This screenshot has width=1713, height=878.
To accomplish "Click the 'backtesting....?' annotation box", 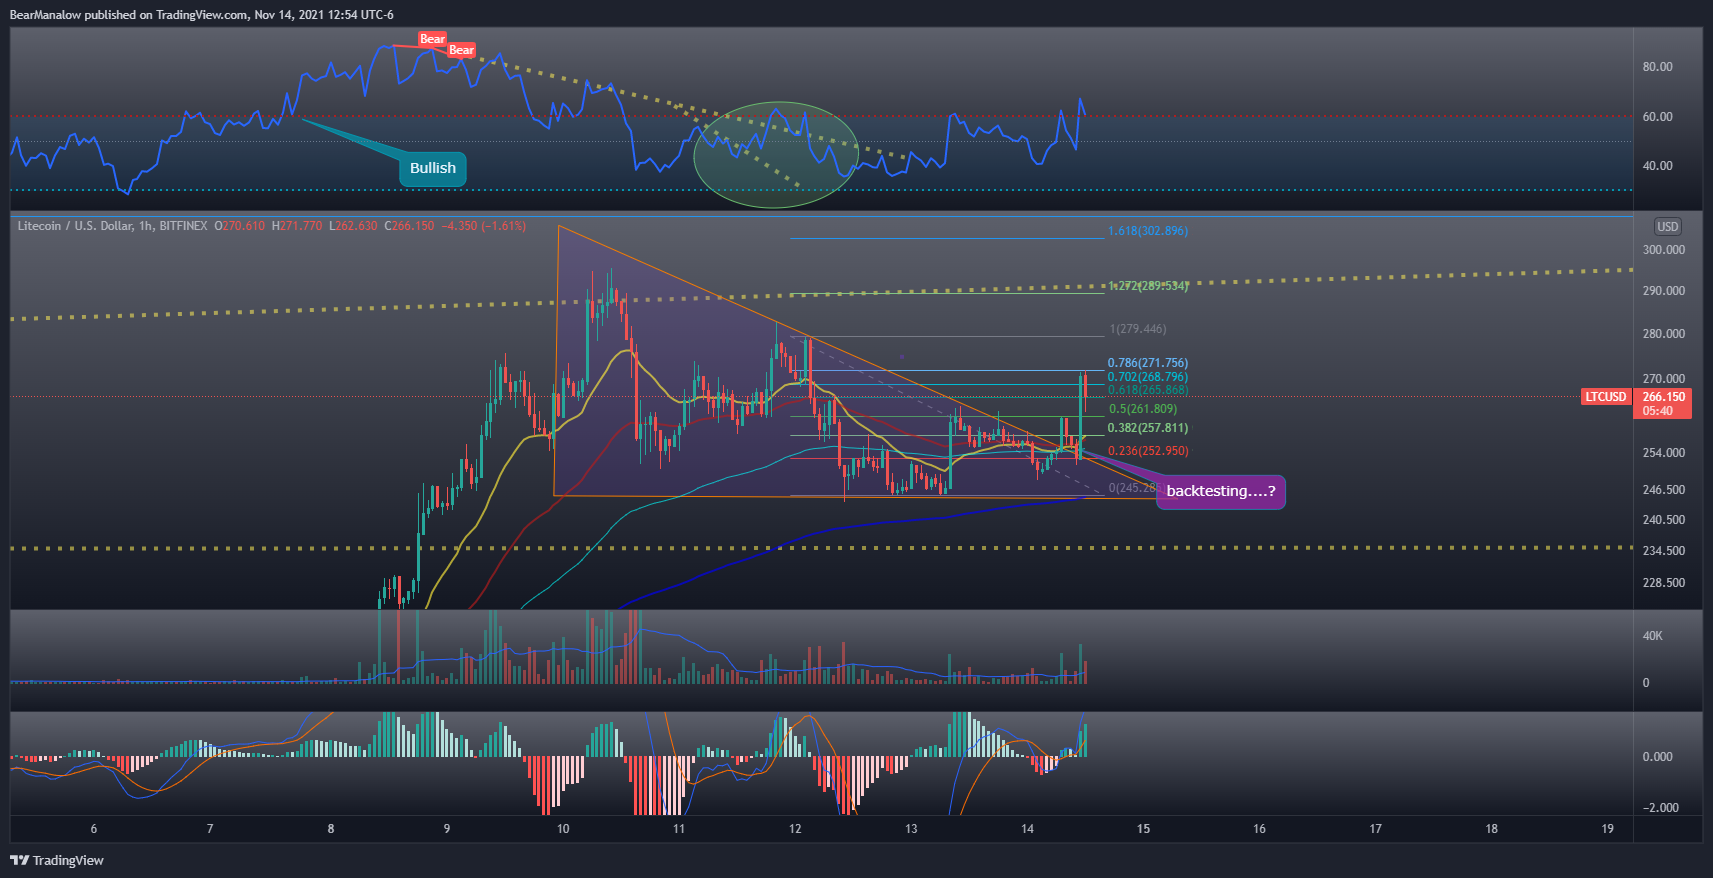I will click(x=1221, y=491).
